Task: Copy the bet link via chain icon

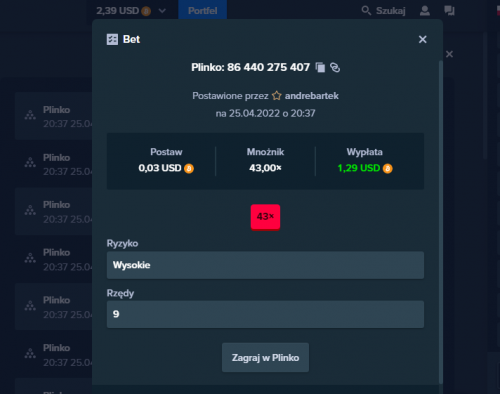Action: click(x=335, y=67)
